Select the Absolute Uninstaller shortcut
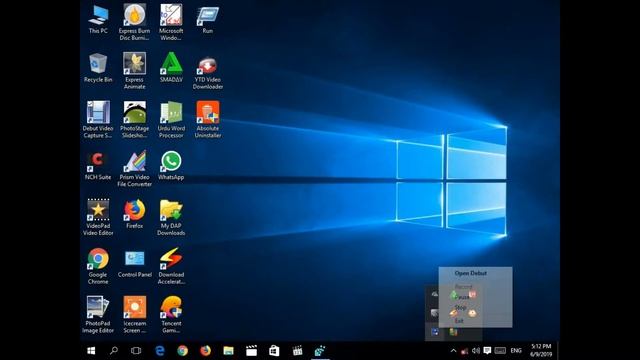Viewport: 640px width, 360px height. pyautogui.click(x=207, y=120)
